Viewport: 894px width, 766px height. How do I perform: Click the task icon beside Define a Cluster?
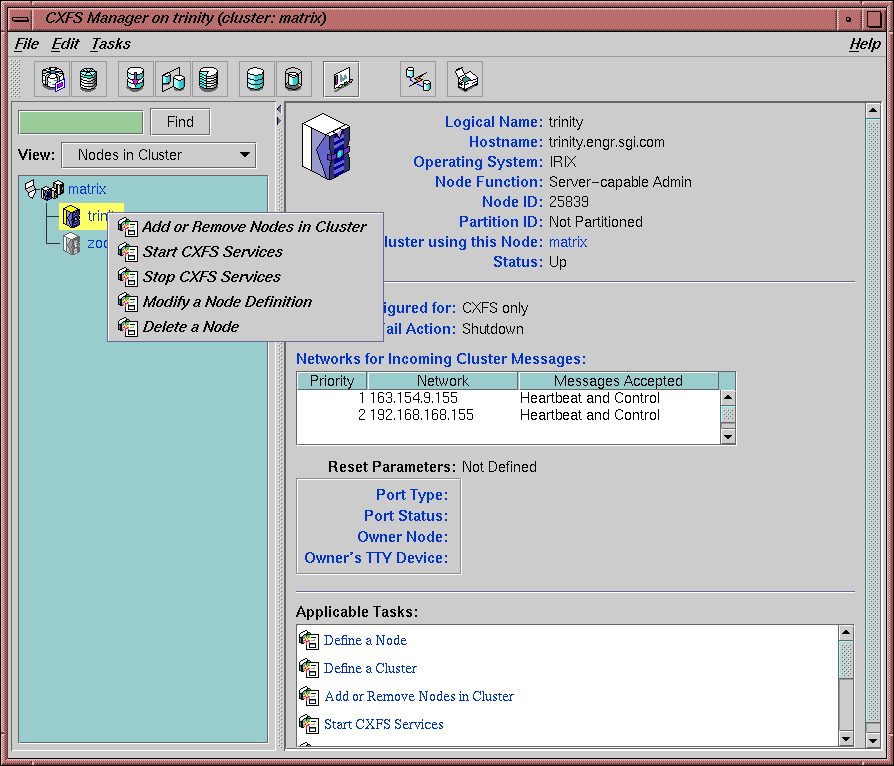click(309, 668)
